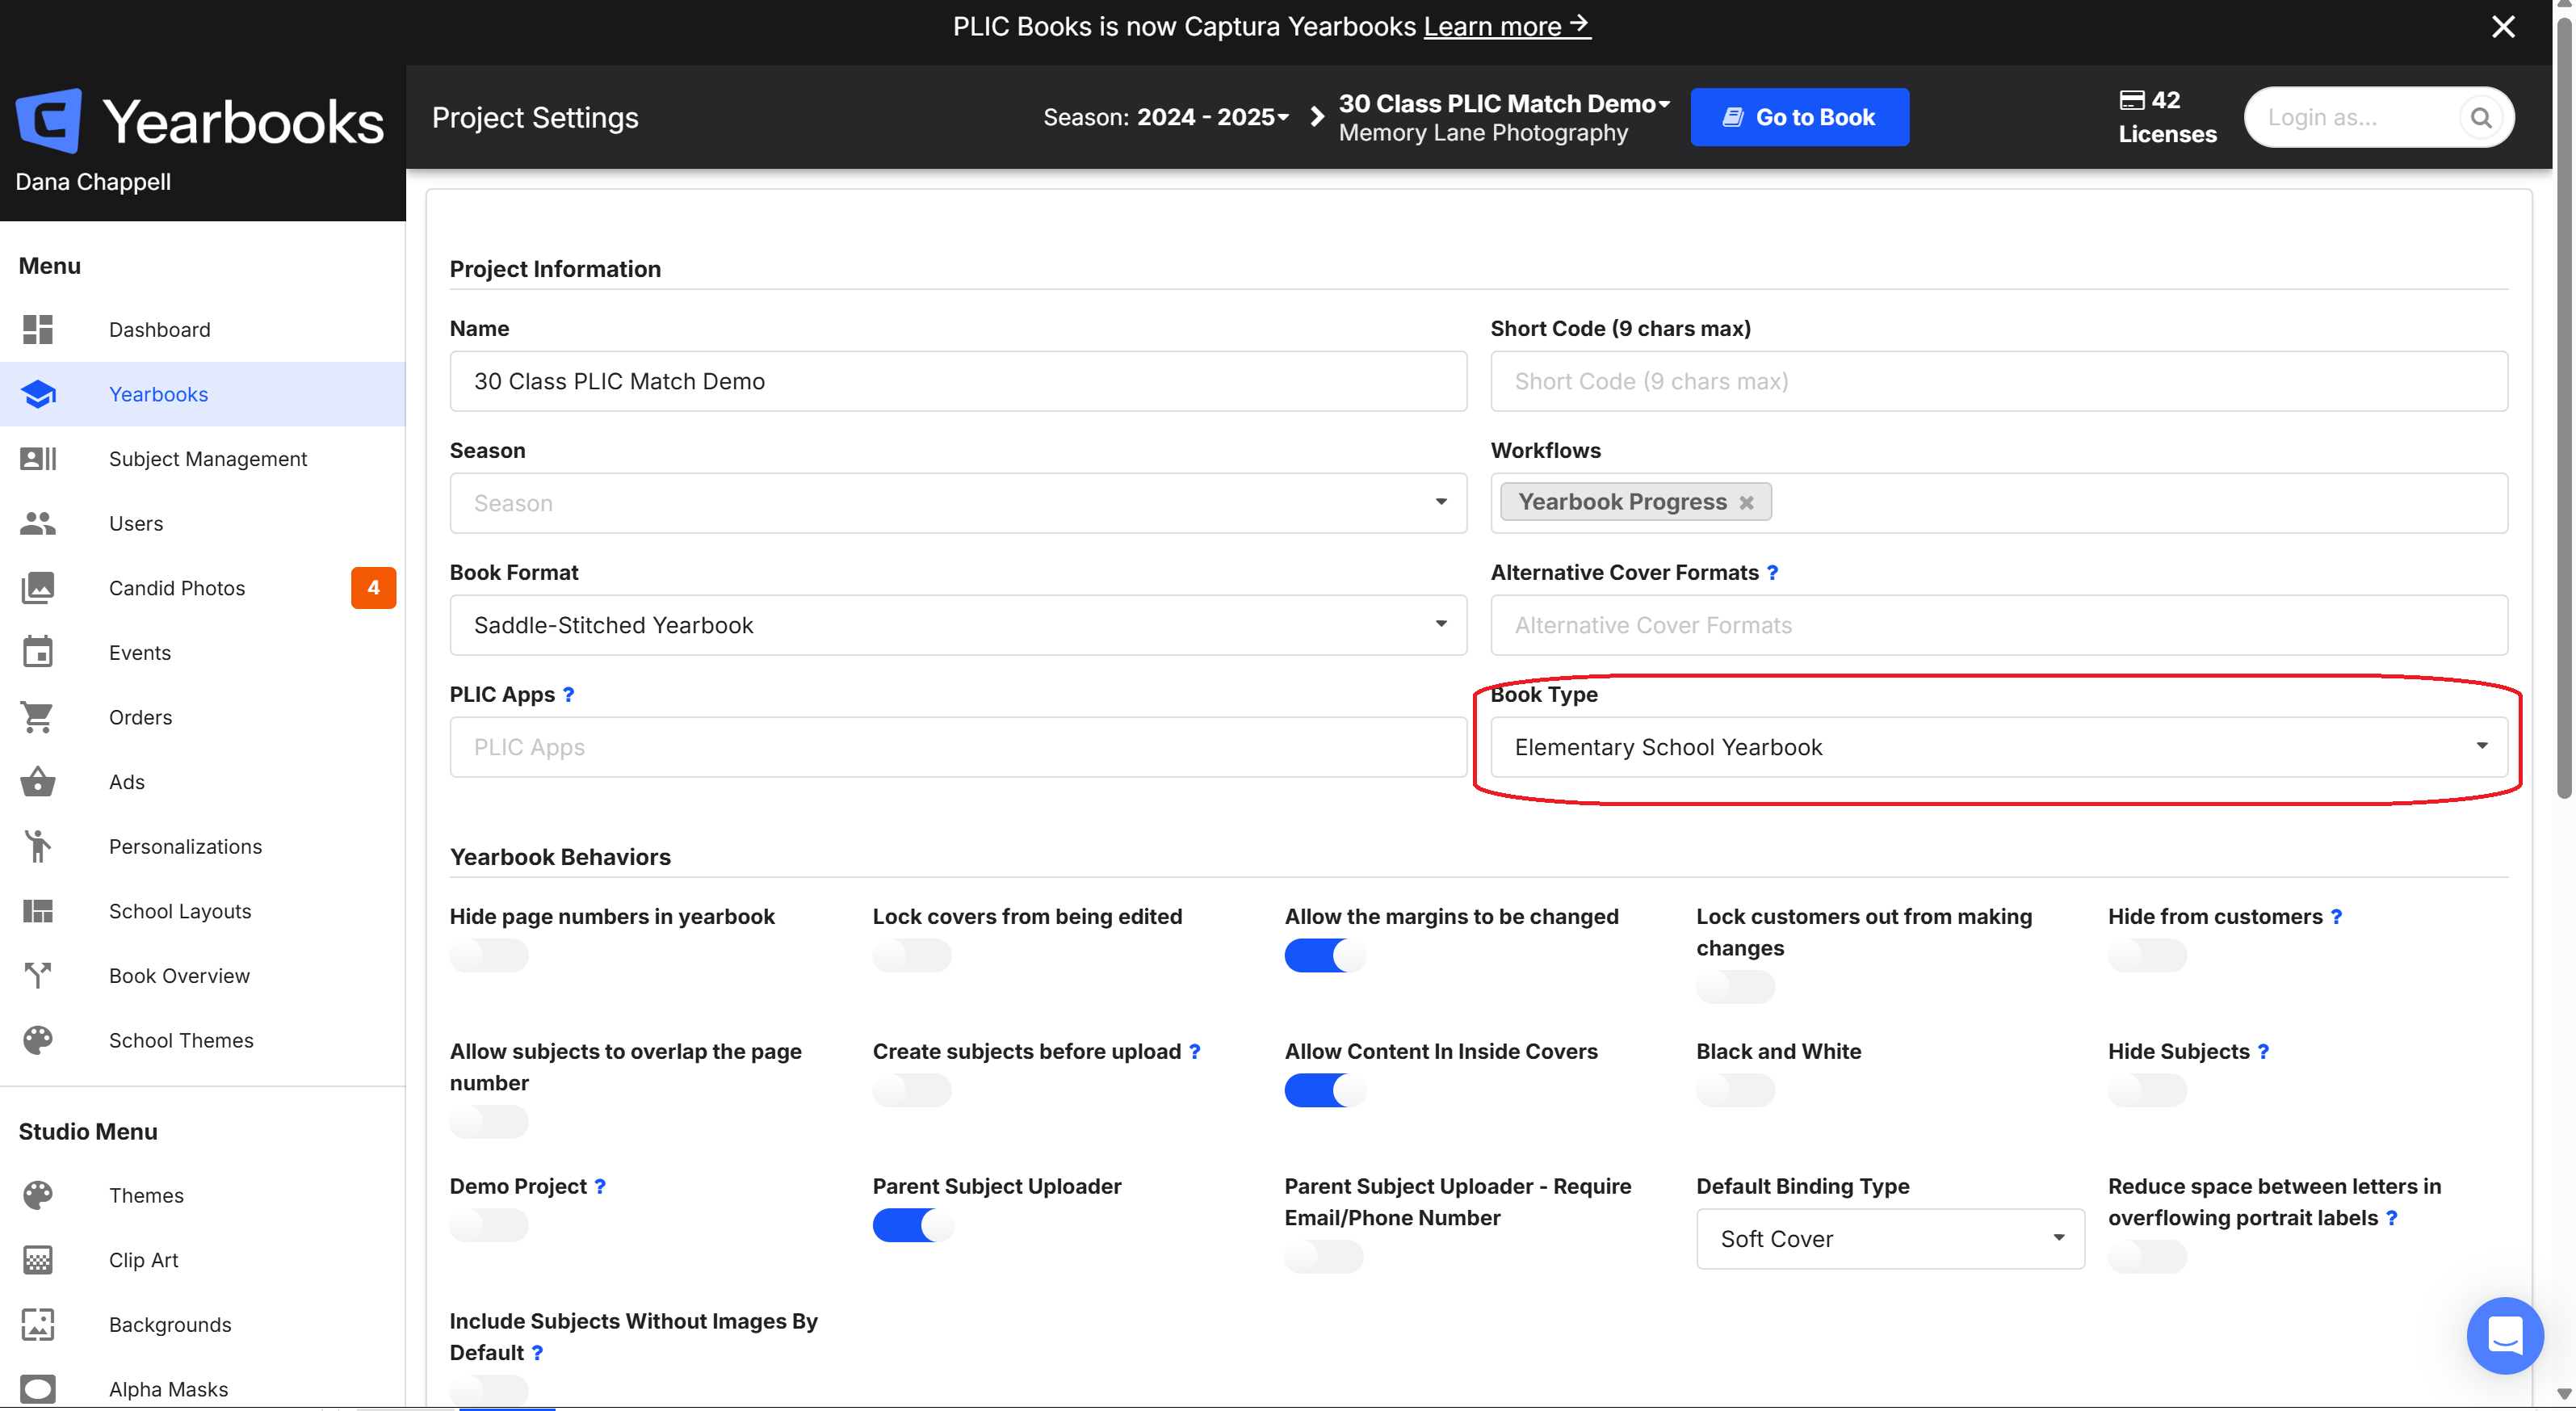Click the School Themes palette icon
This screenshot has width=2576, height=1411.
(38, 1040)
